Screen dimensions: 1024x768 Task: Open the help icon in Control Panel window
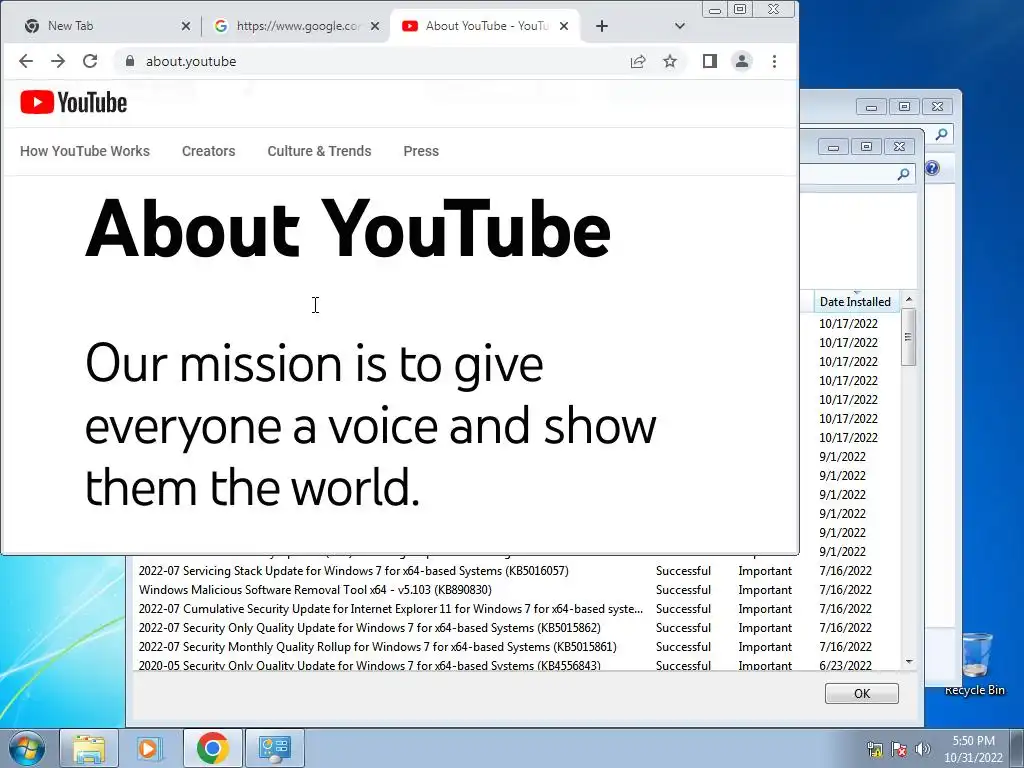pyautogui.click(x=932, y=168)
